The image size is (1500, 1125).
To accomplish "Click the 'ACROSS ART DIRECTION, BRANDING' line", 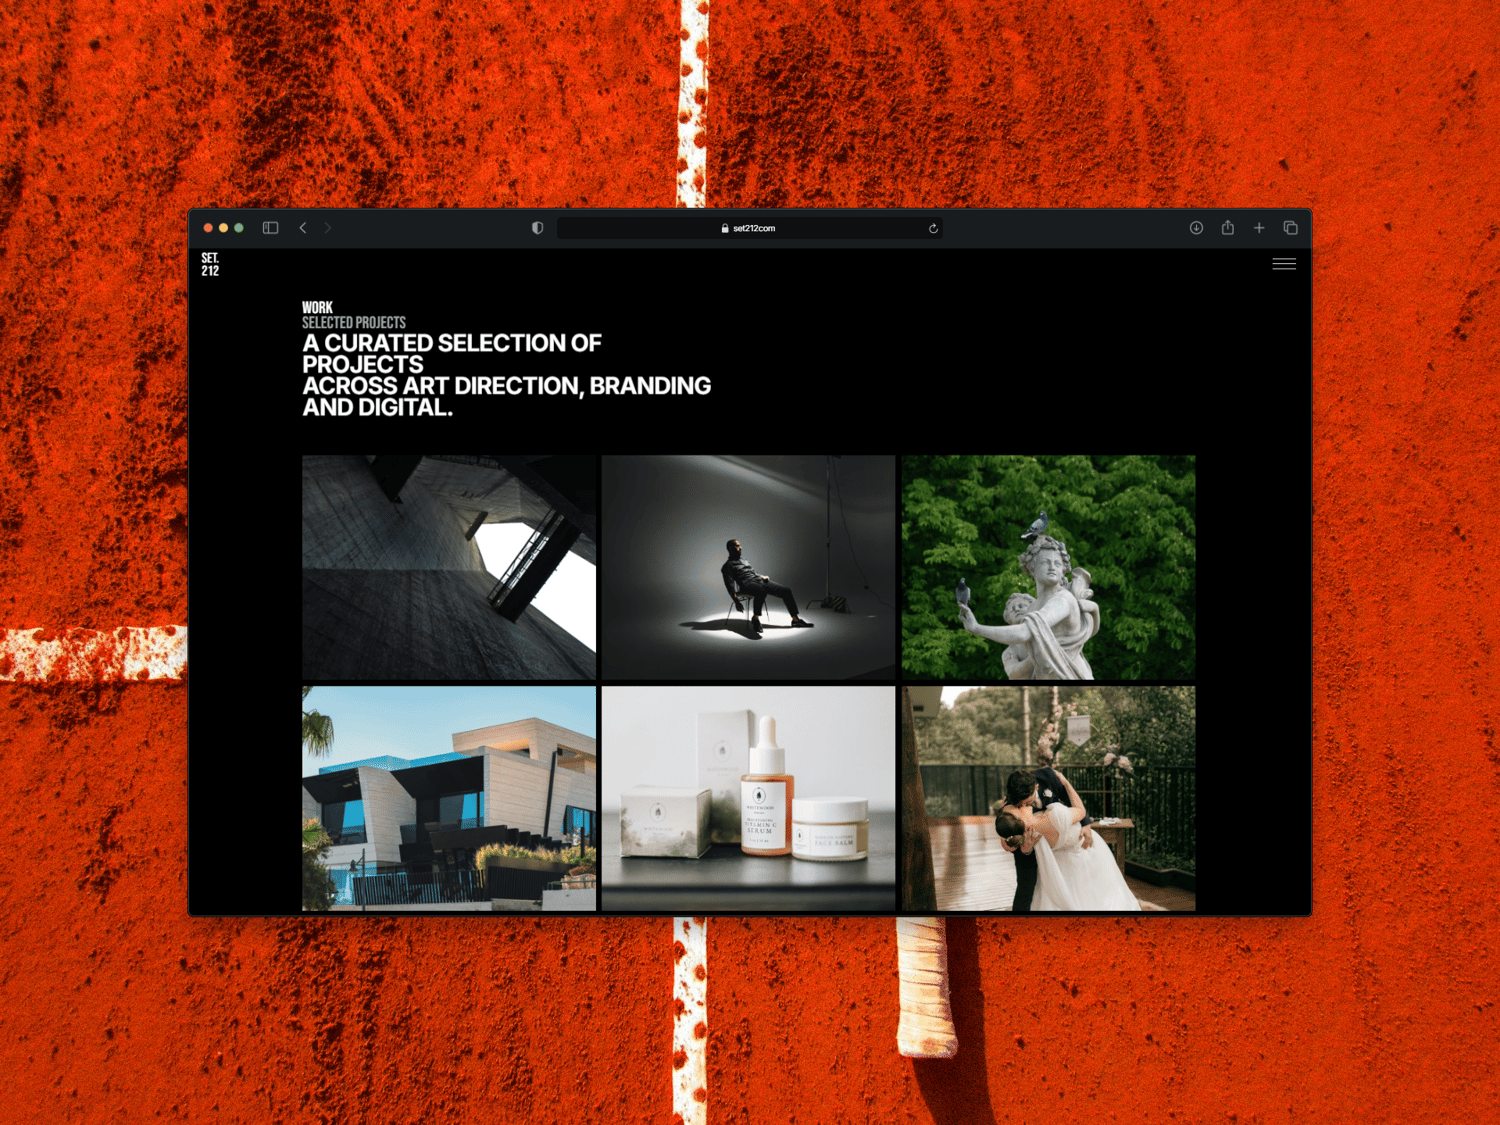I will 507,386.
